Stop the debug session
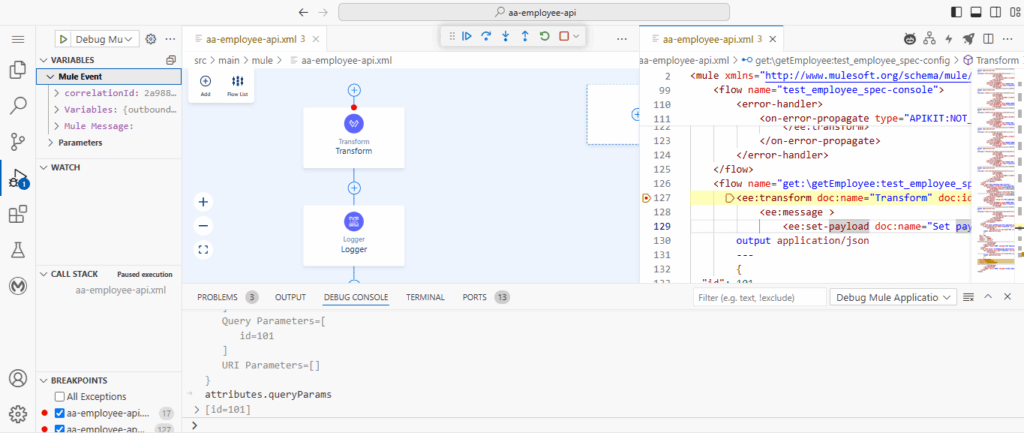The image size is (1024, 433). click(564, 37)
